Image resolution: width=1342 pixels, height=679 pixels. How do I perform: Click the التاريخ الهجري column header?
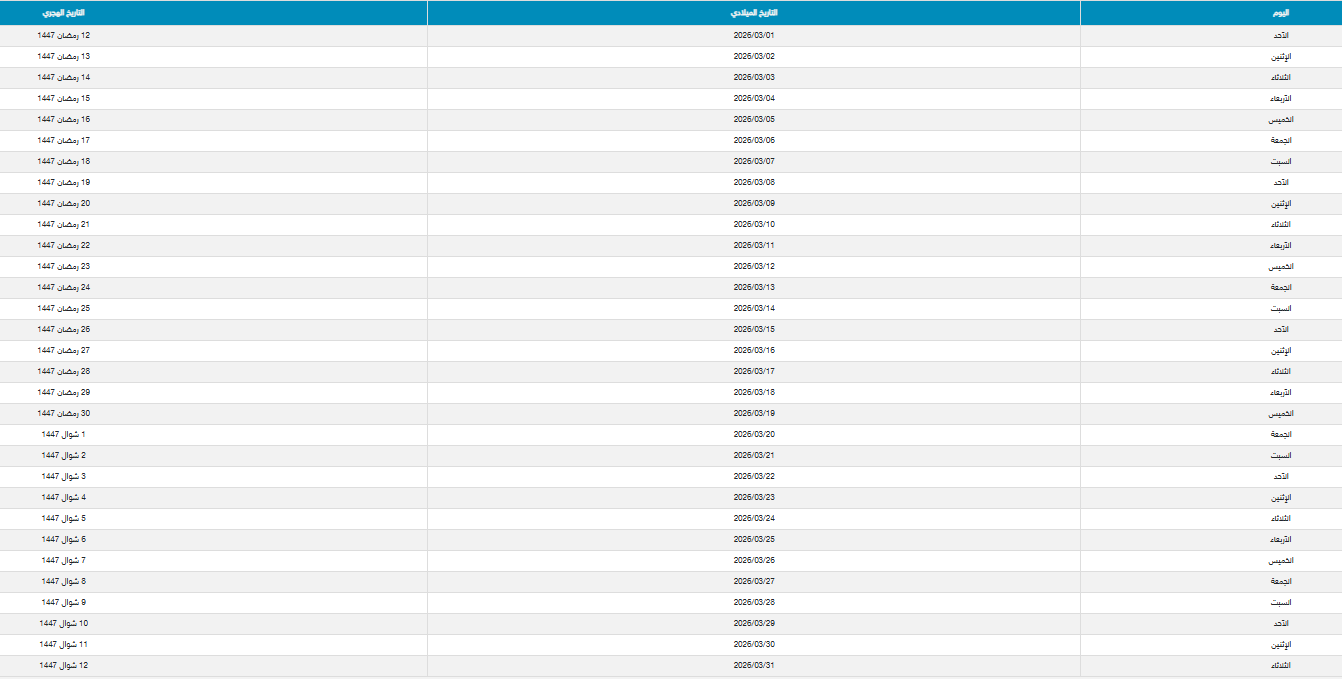click(x=64, y=13)
